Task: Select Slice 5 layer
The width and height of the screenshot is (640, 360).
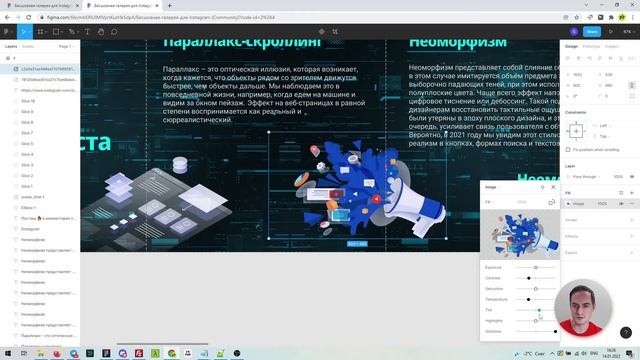Action: coord(27,144)
